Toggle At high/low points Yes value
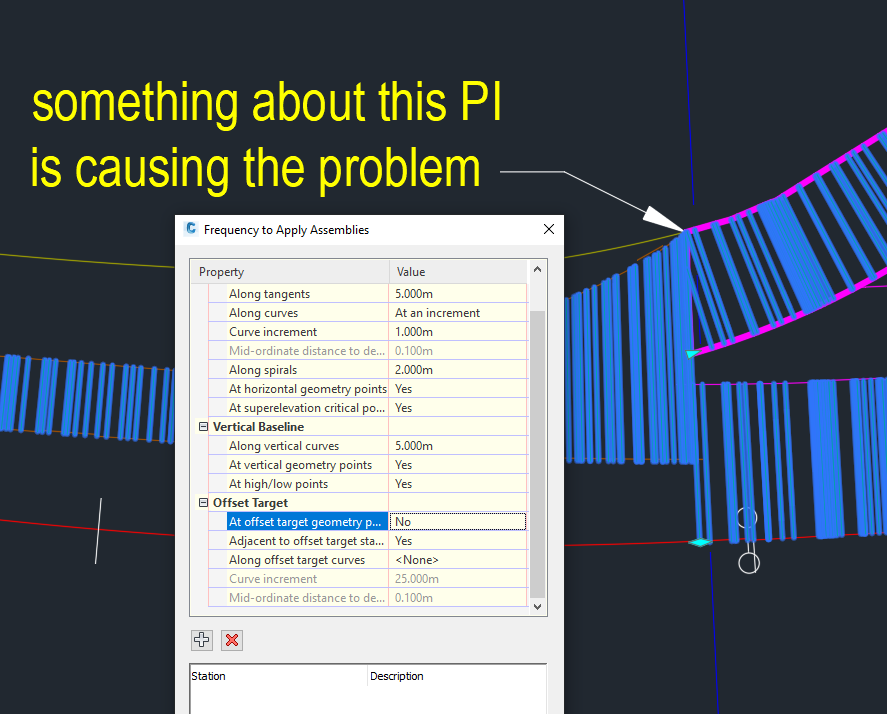 point(458,484)
